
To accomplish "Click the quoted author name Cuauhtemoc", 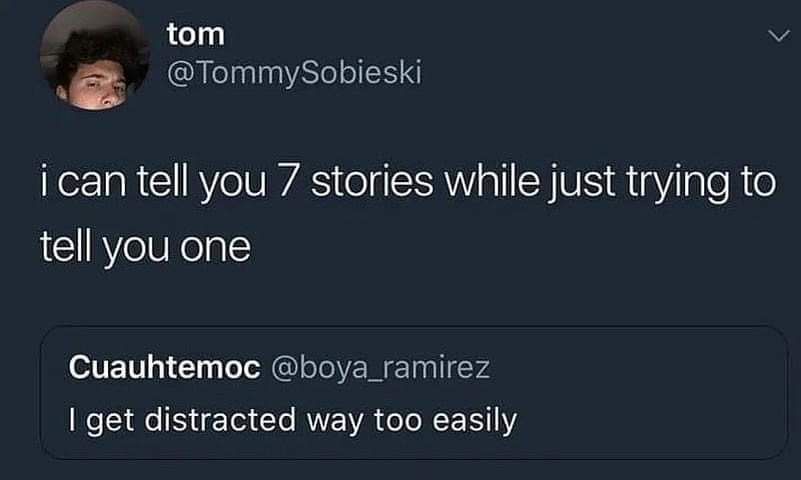I will click(165, 369).
